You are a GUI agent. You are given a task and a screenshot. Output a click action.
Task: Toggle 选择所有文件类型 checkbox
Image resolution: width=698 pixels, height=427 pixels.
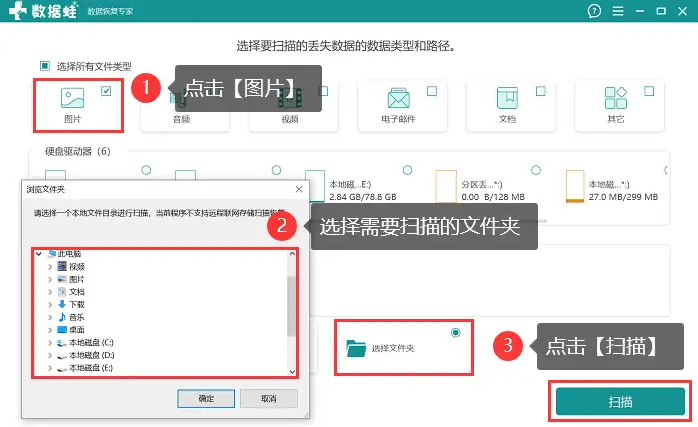pyautogui.click(x=45, y=66)
